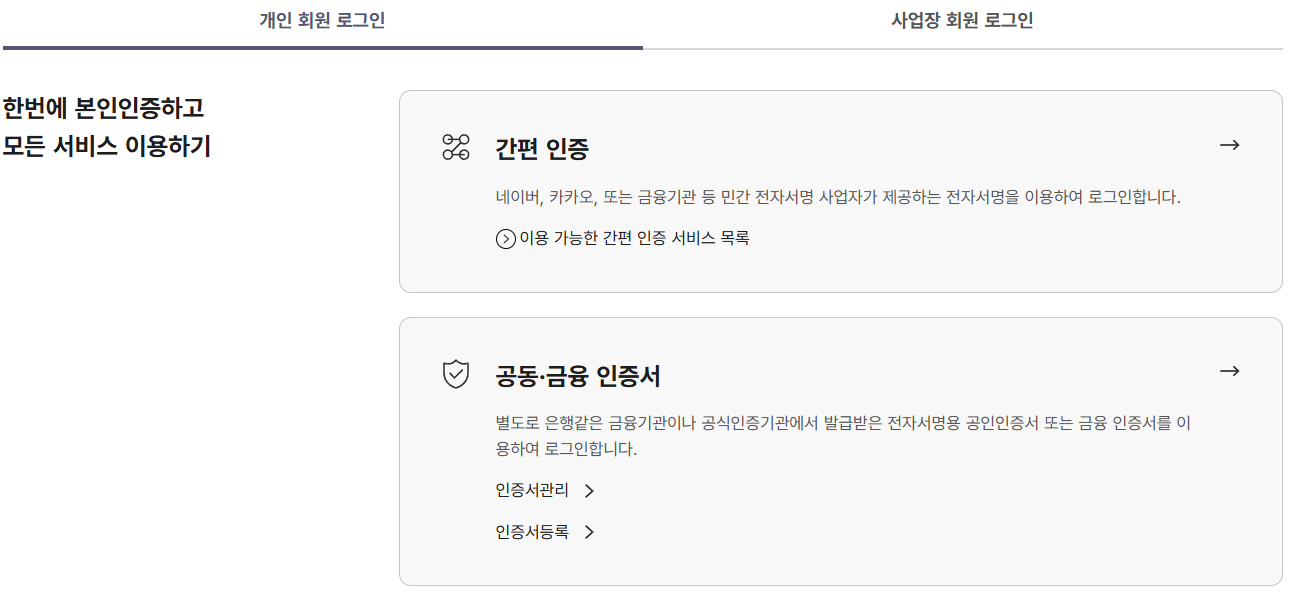Click the circled chevron before the service list

[x=508, y=239]
